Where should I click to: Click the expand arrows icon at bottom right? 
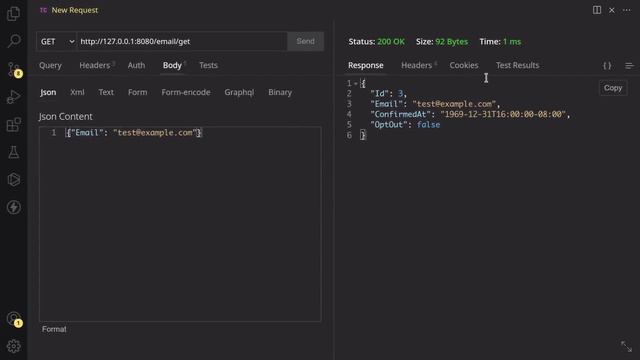[626, 346]
